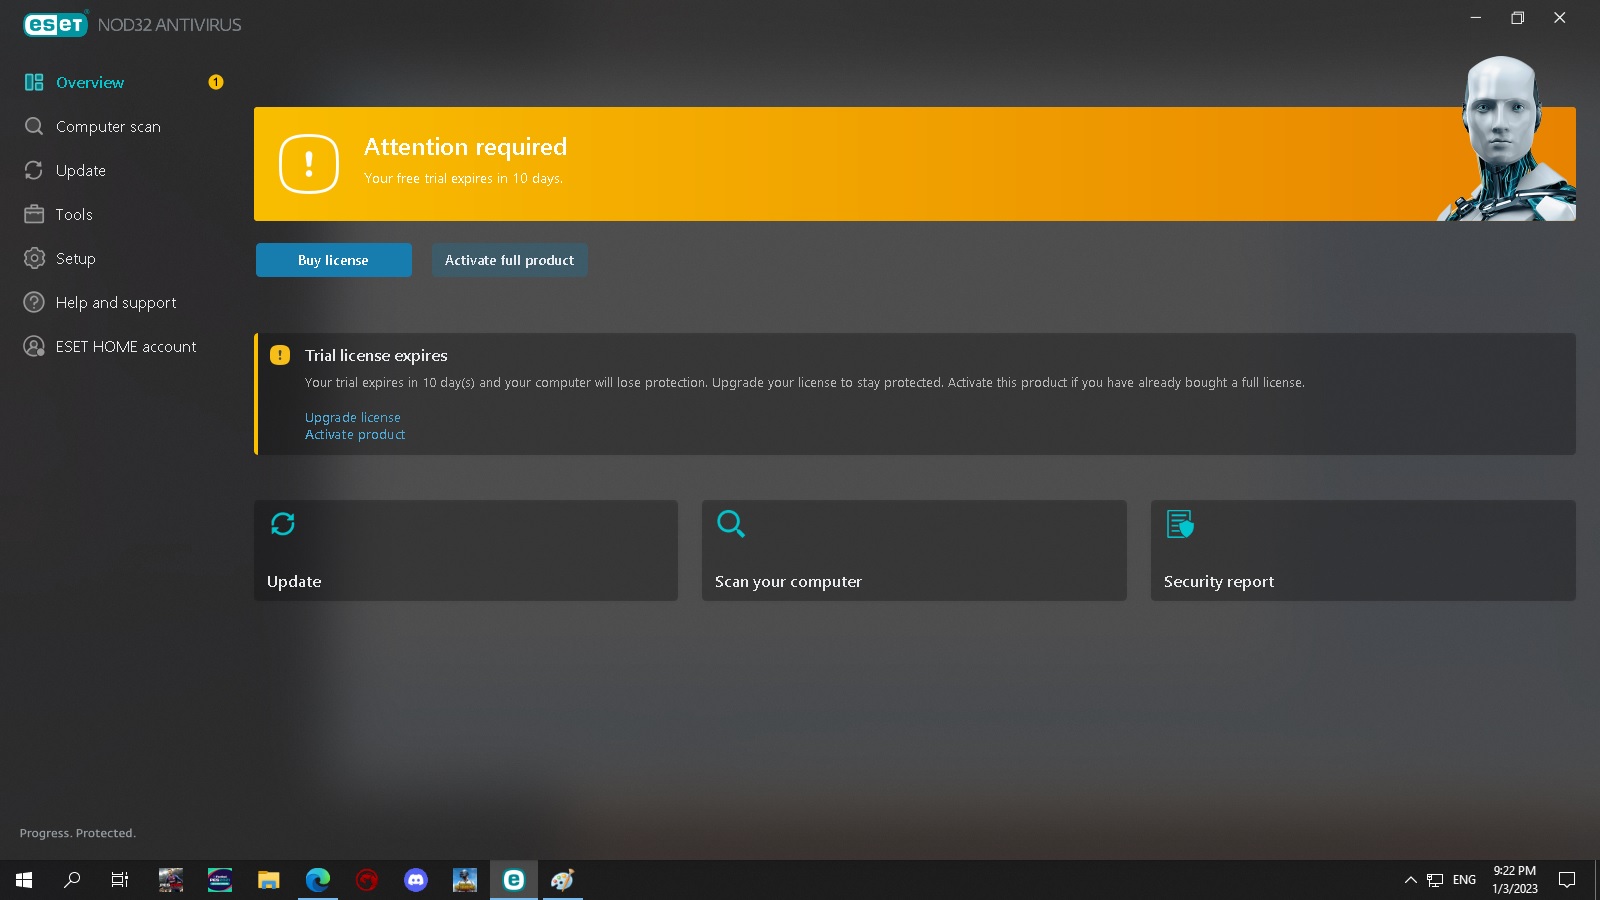Click the Activate full product button
Viewport: 1600px width, 900px height.
[509, 260]
